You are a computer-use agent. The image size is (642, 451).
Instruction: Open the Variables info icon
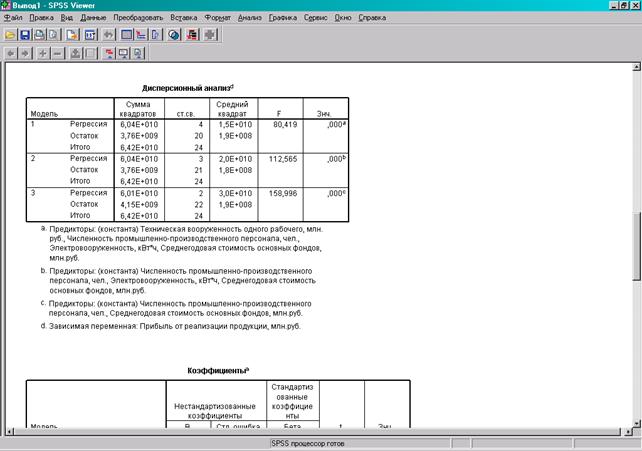[x=155, y=35]
